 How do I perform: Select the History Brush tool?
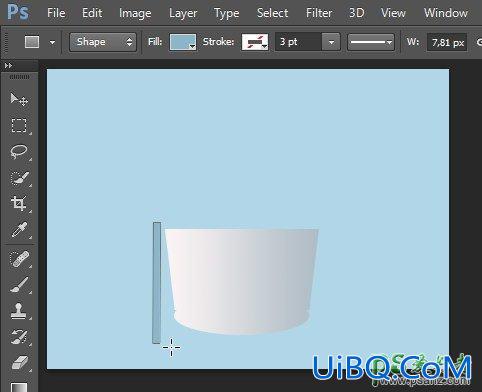tap(19, 337)
